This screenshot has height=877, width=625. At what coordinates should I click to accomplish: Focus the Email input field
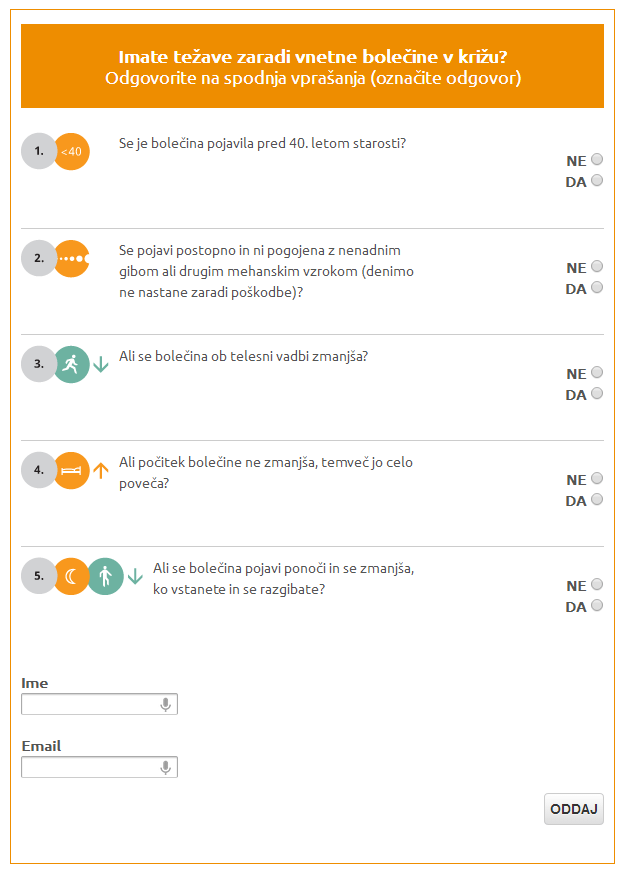pos(90,768)
